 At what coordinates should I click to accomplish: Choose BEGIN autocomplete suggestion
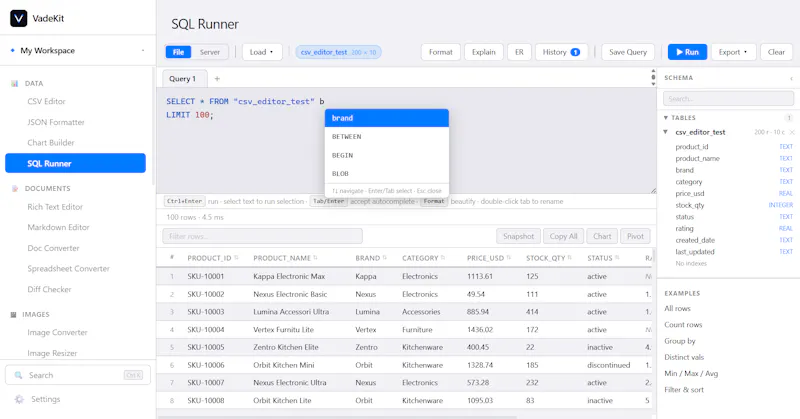point(387,155)
